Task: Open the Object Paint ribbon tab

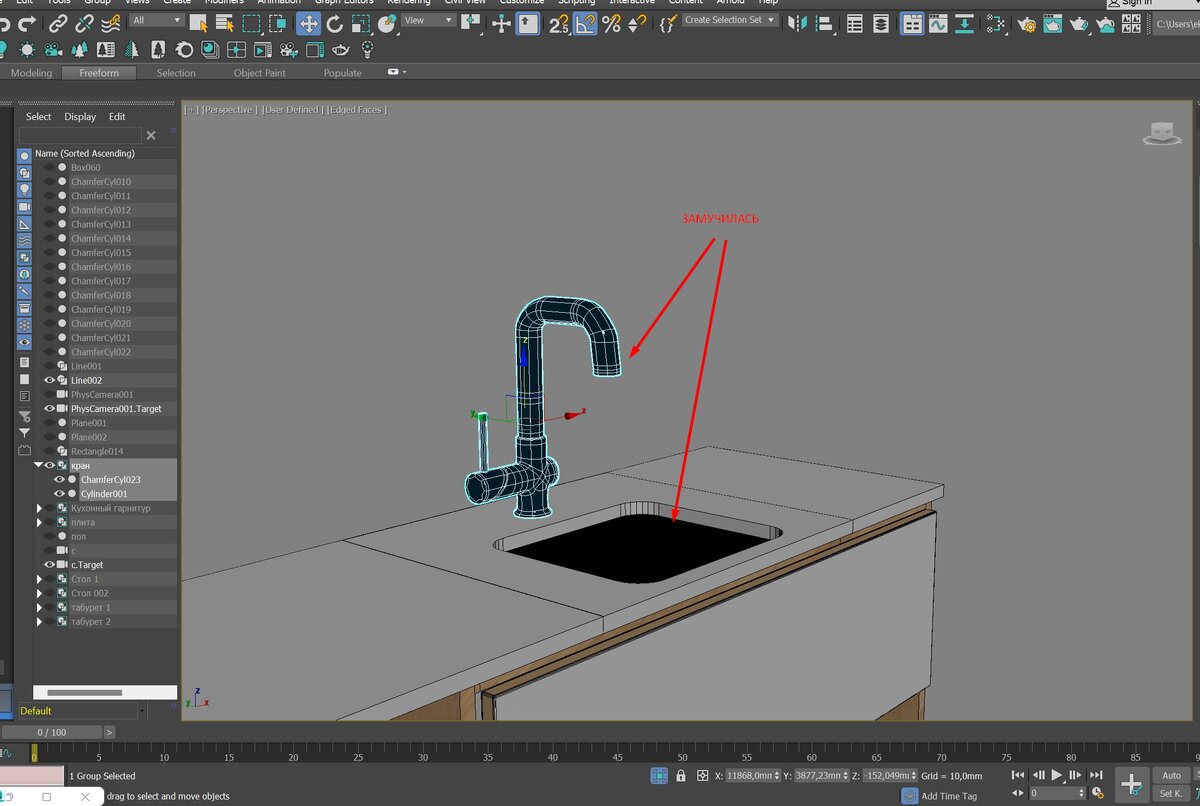Action: coord(260,73)
